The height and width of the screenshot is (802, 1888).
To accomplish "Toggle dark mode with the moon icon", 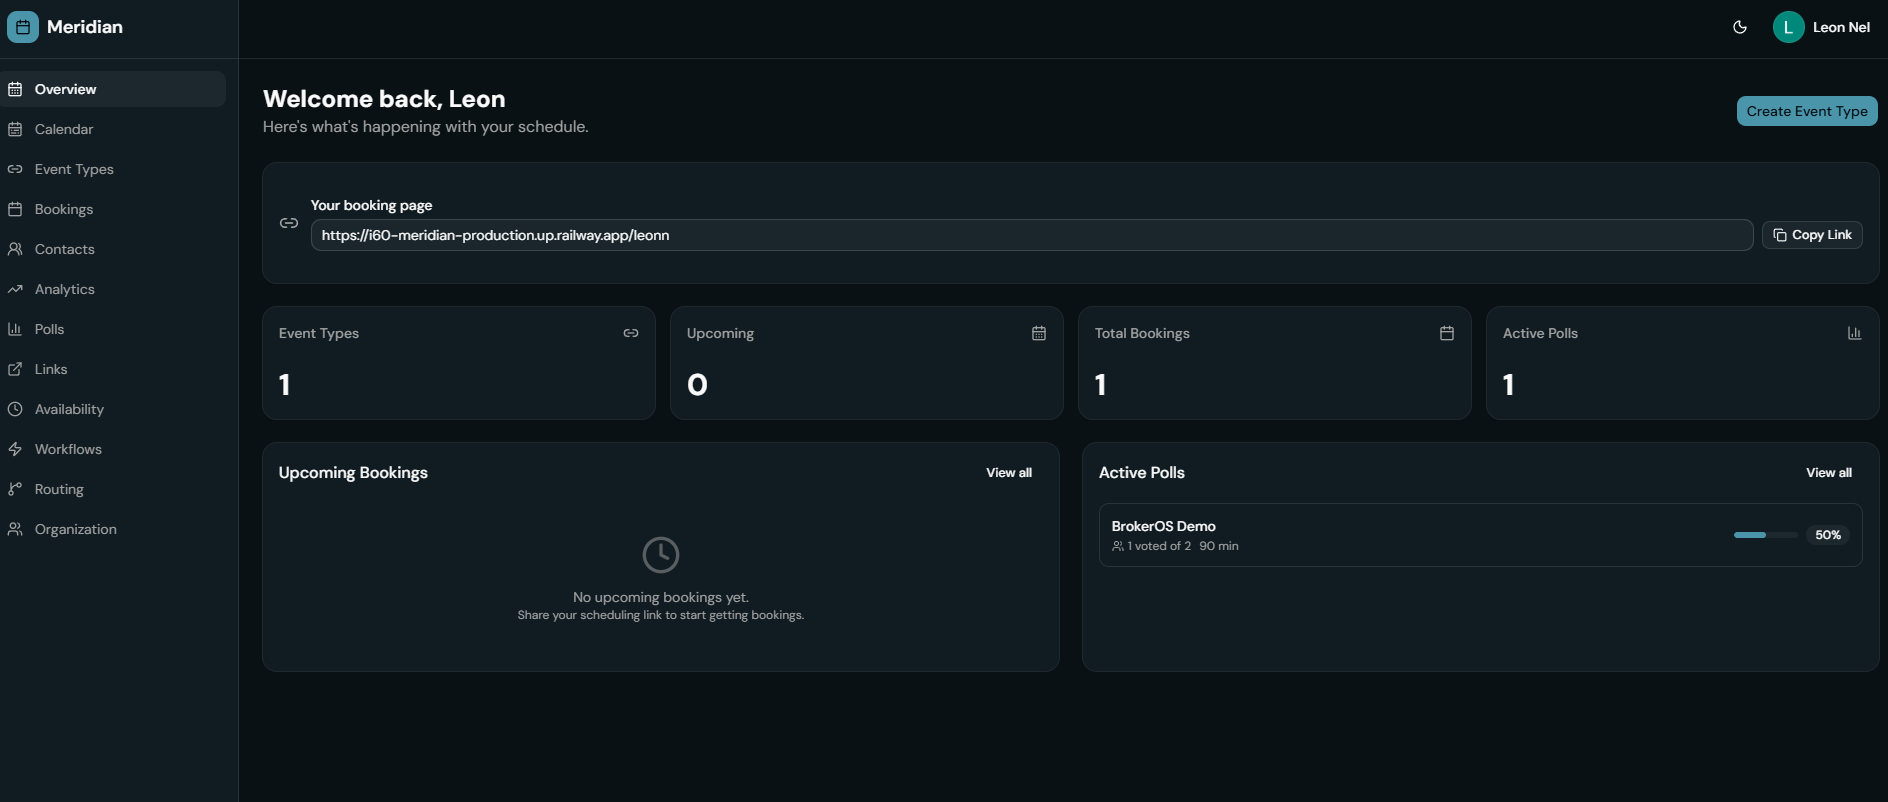I will click(x=1740, y=27).
